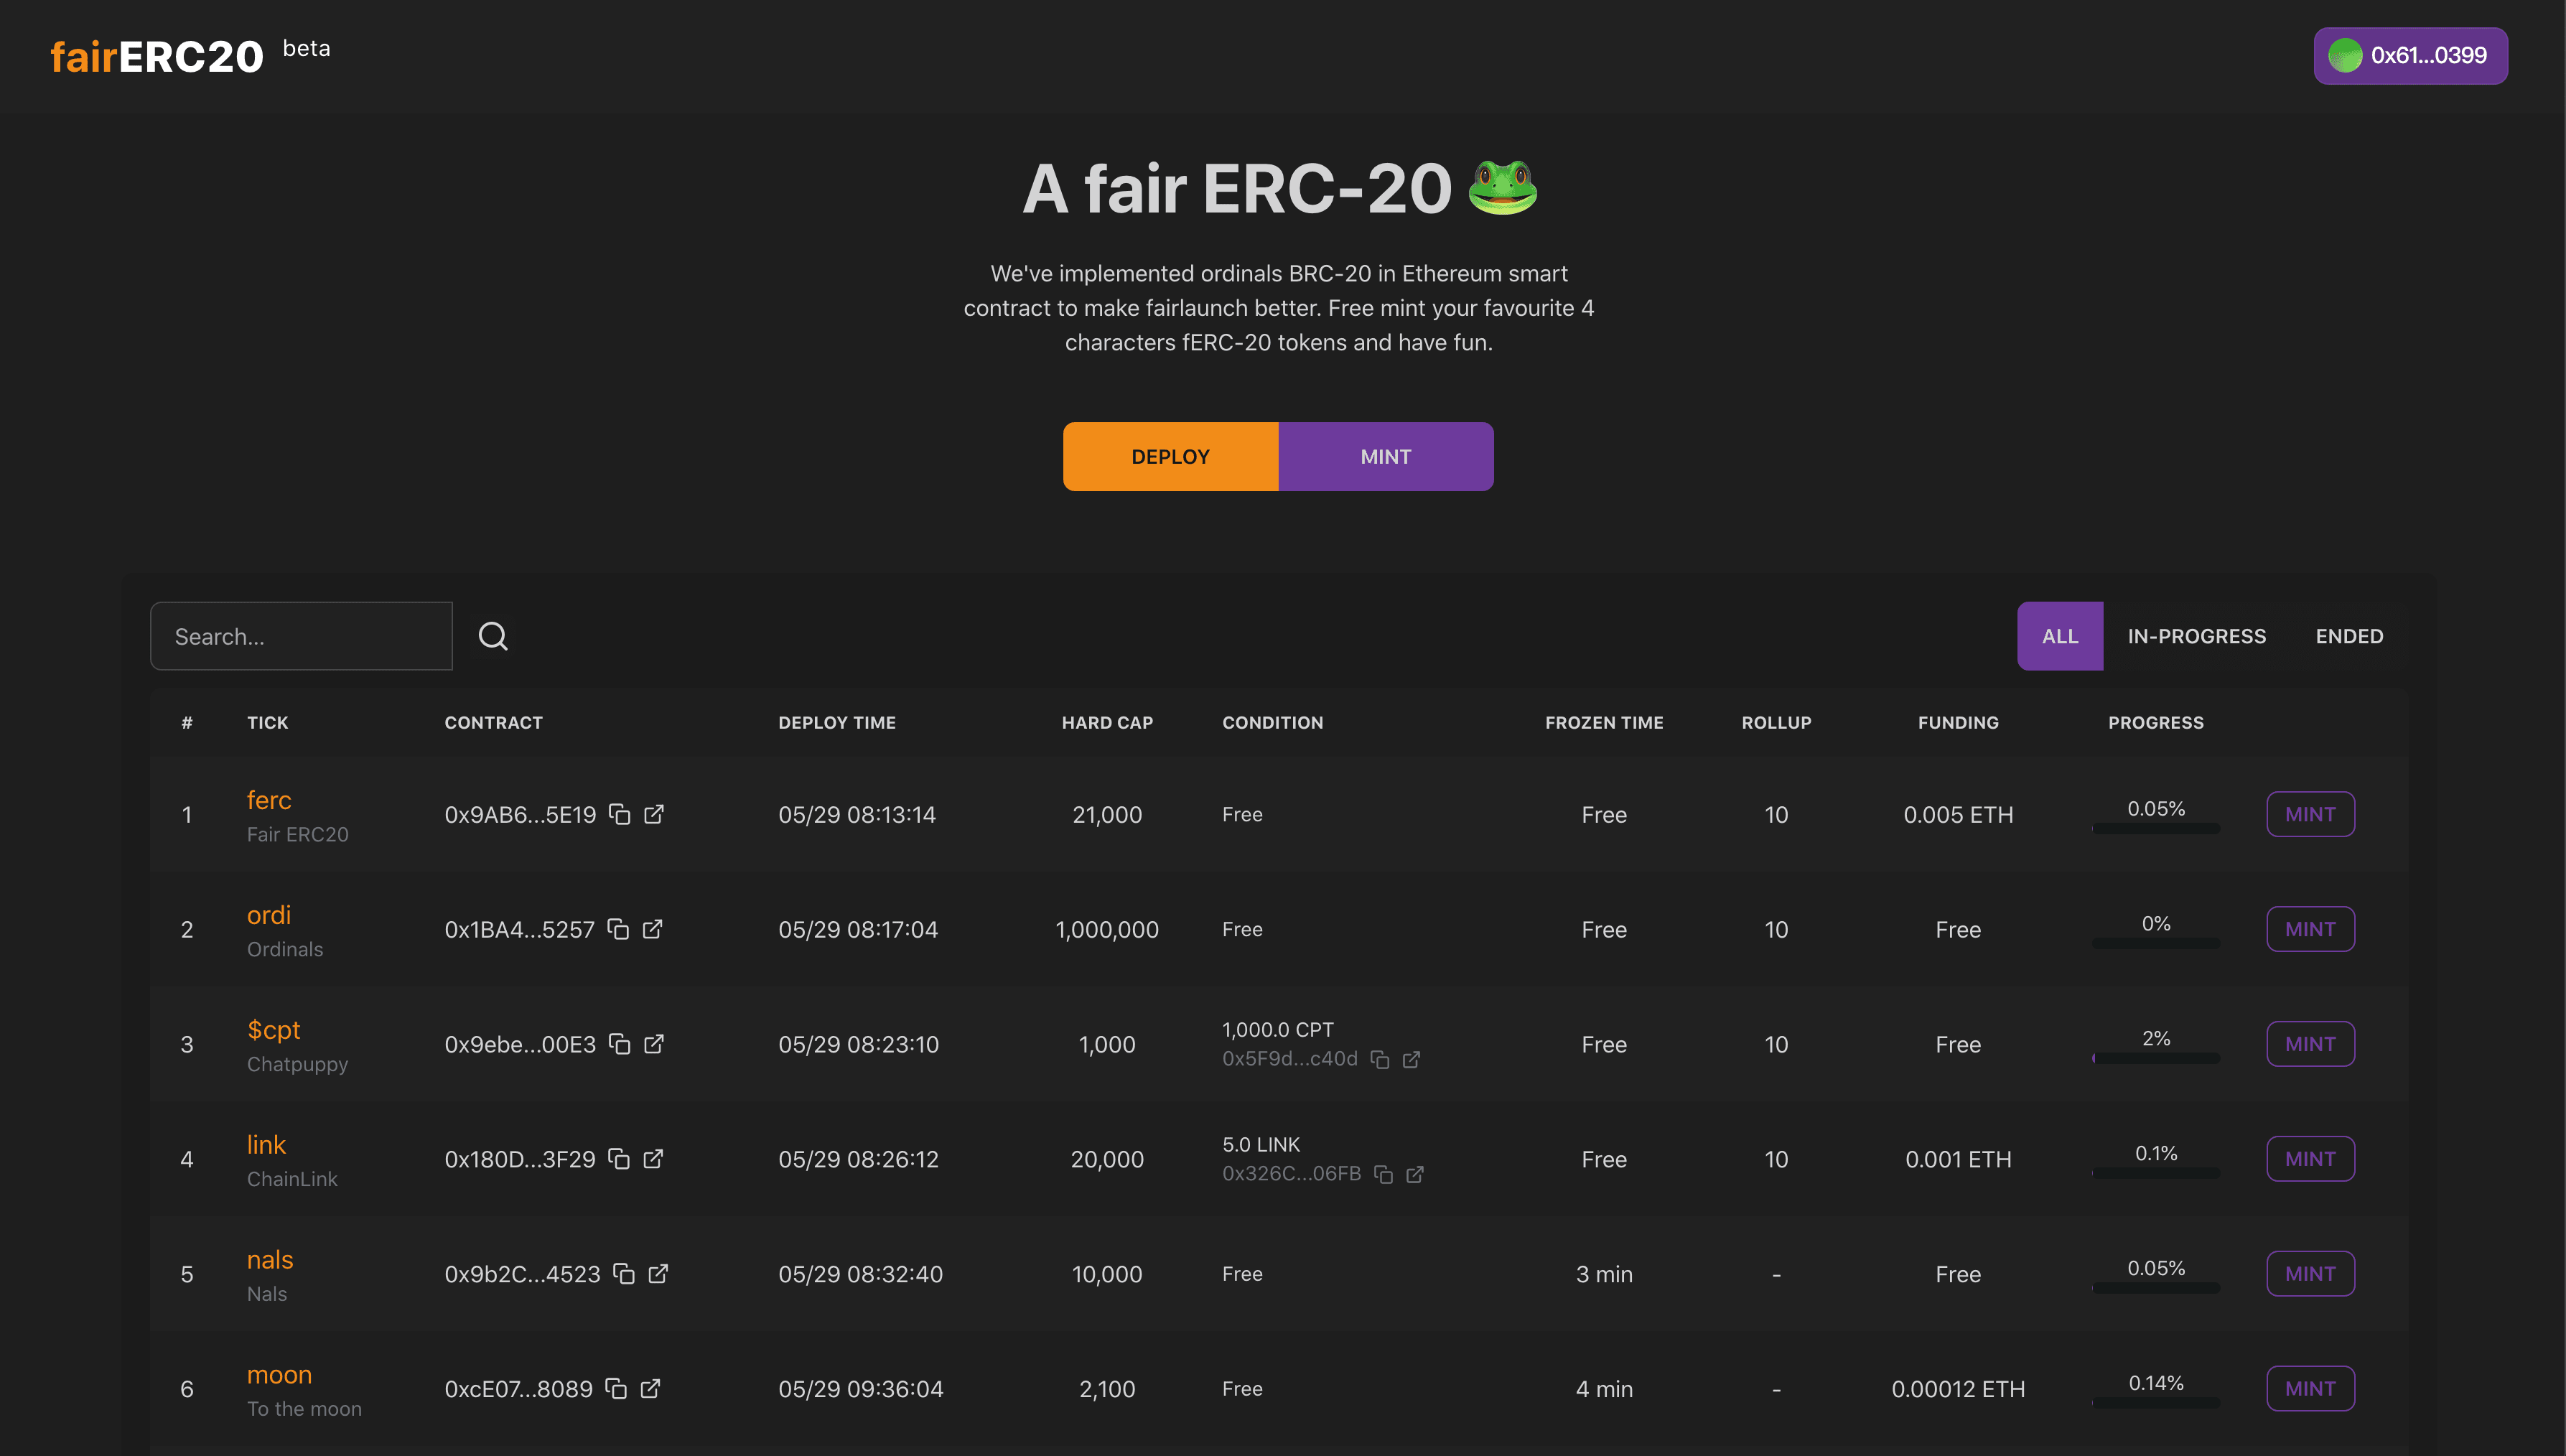
Task: Show the ENDED tokens tab
Action: point(2349,636)
